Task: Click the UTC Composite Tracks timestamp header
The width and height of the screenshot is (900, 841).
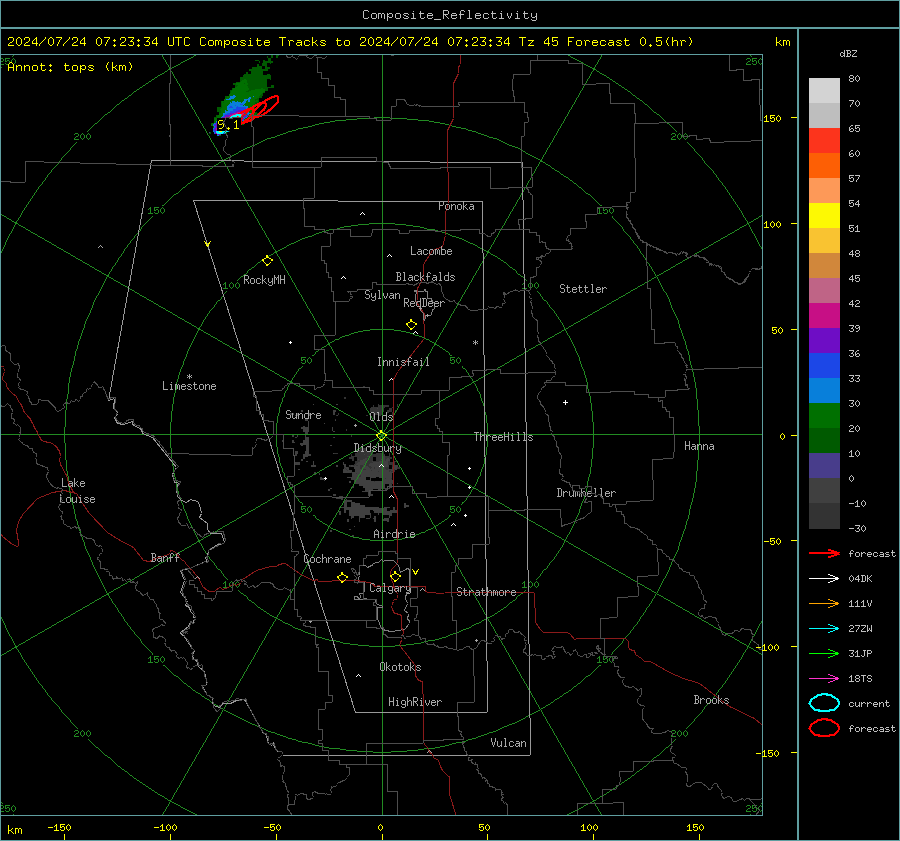Action: [350, 42]
